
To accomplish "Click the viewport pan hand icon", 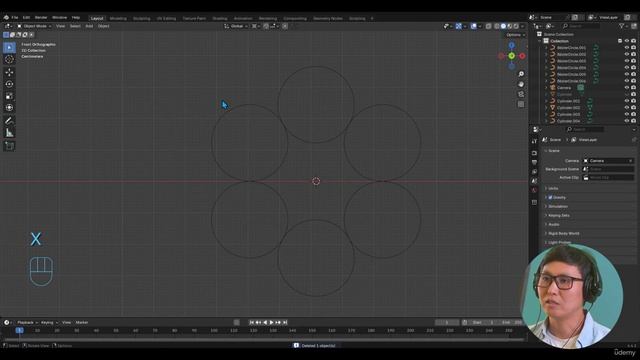I will [521, 84].
